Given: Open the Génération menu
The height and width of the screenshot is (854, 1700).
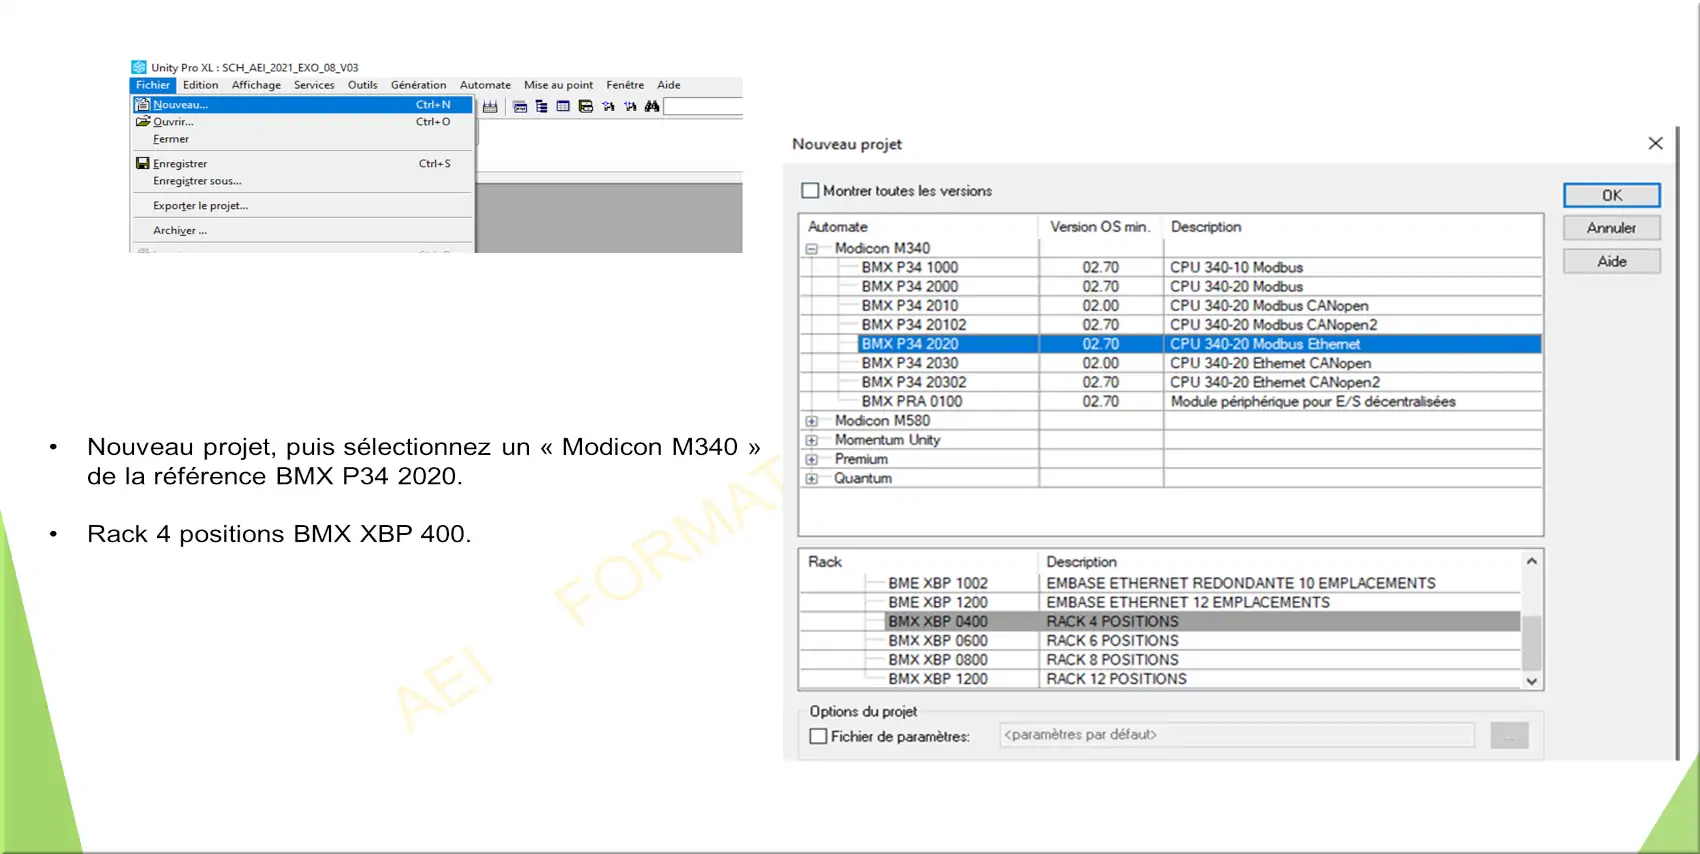Looking at the screenshot, I should point(418,85).
